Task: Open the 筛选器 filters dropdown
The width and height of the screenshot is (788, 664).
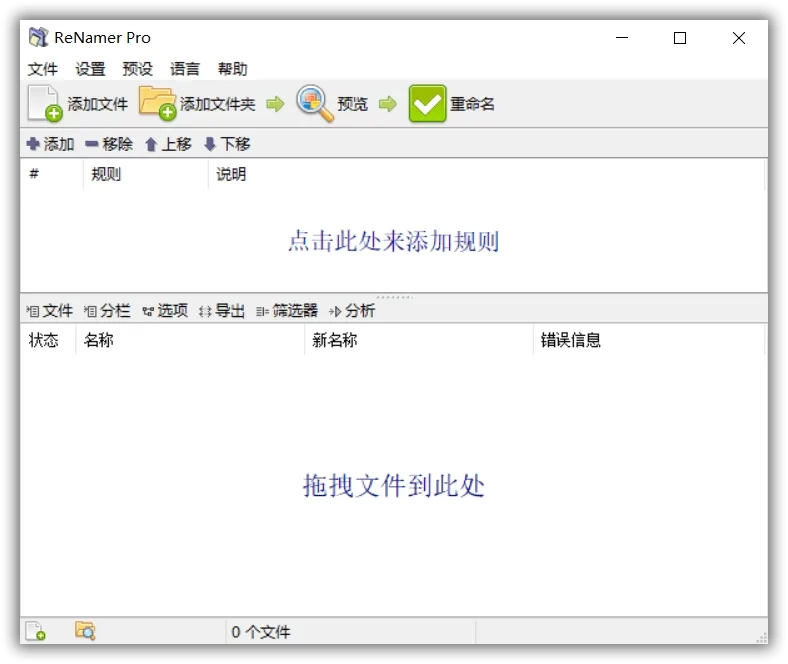Action: point(287,311)
